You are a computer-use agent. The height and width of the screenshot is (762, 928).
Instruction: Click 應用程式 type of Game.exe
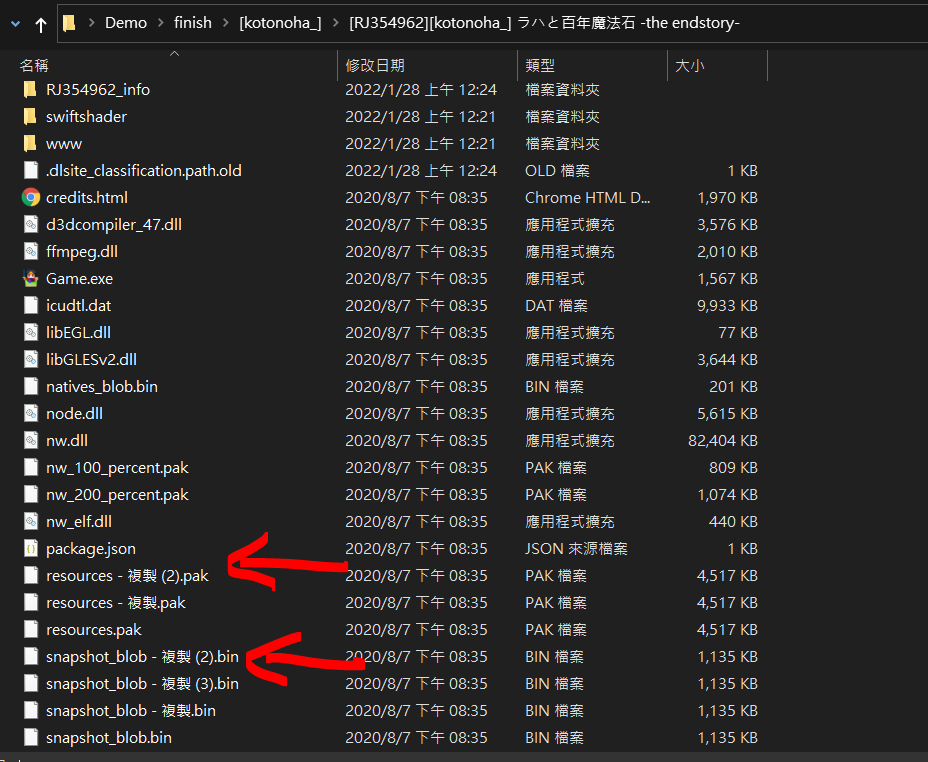[555, 279]
